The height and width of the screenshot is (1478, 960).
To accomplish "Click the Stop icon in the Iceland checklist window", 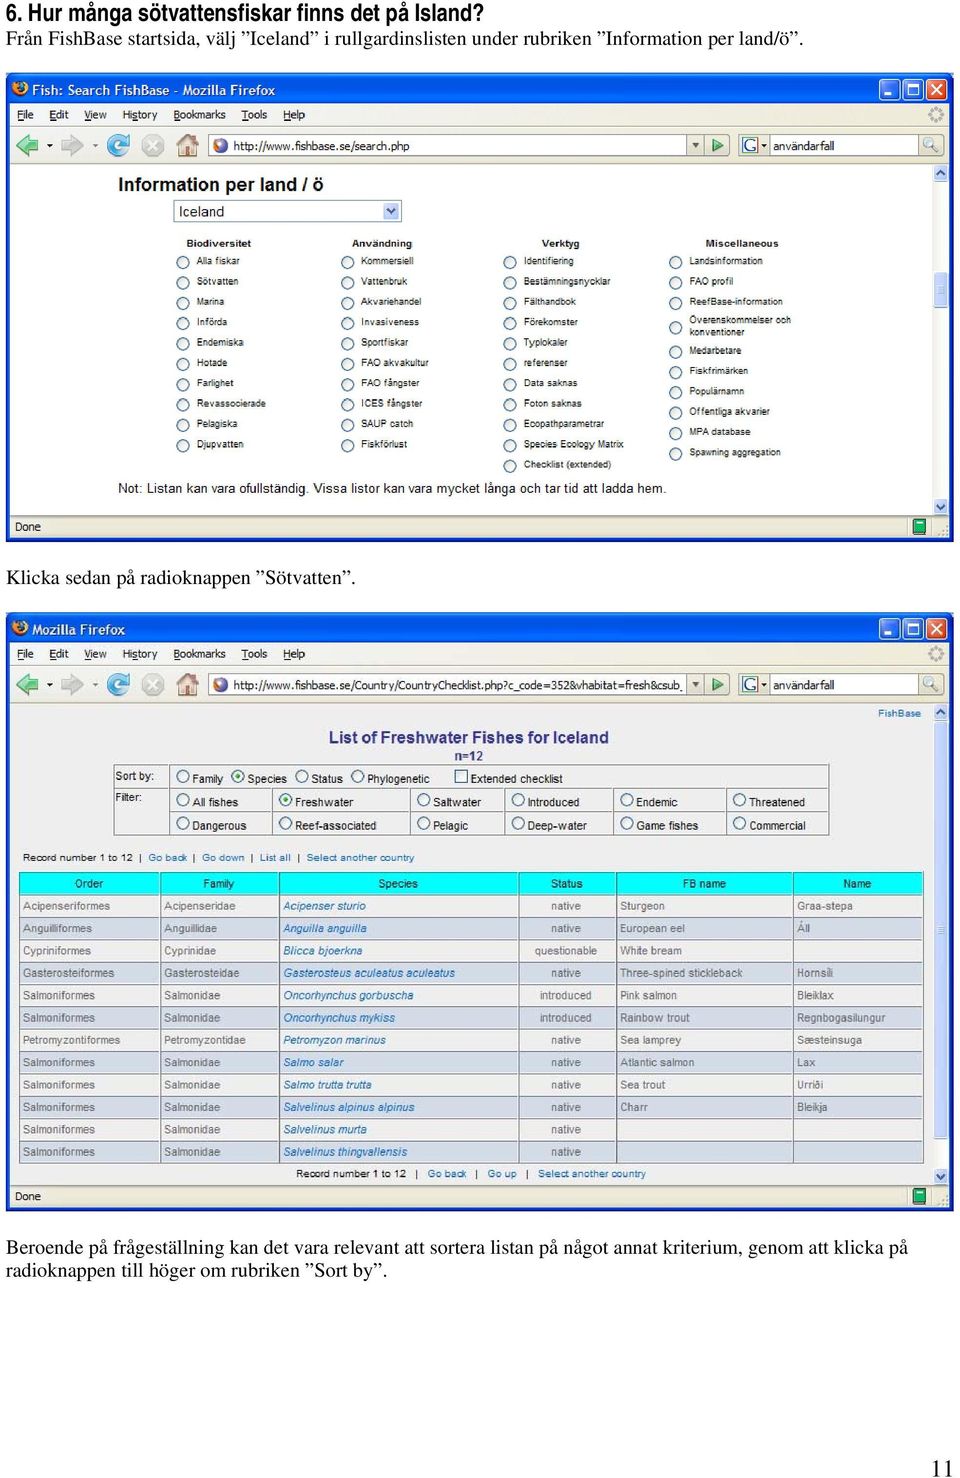I will 152,685.
